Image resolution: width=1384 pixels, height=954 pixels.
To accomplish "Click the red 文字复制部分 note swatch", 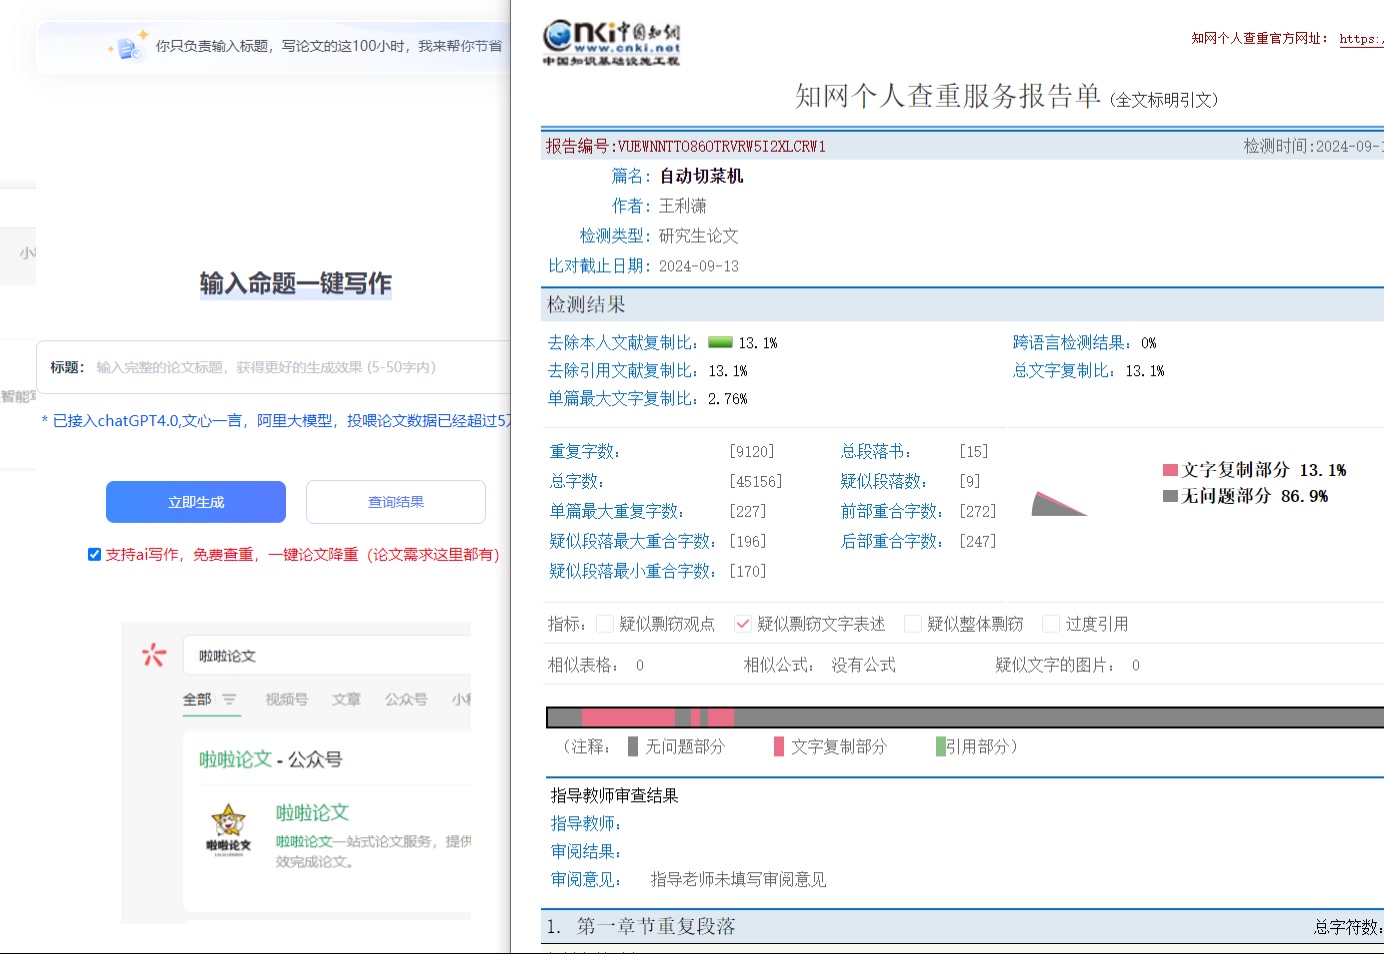I will click(779, 747).
